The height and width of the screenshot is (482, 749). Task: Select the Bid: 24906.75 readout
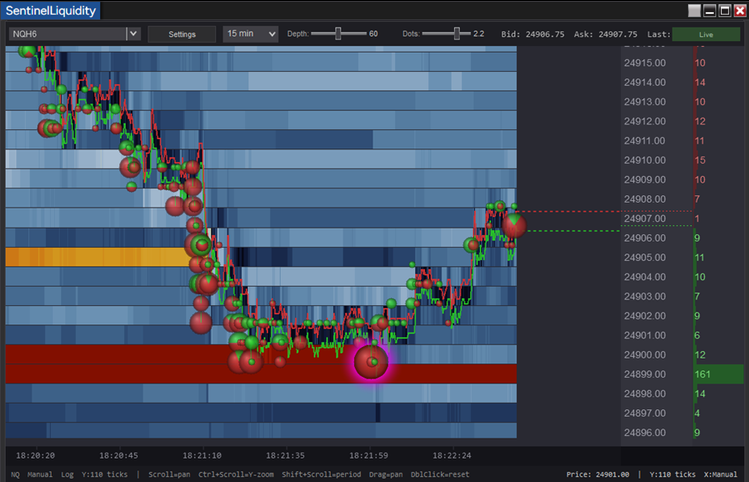pyautogui.click(x=533, y=34)
